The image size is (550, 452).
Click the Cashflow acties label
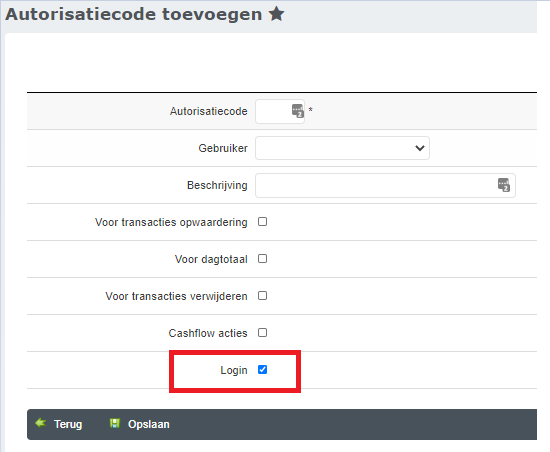tap(208, 333)
